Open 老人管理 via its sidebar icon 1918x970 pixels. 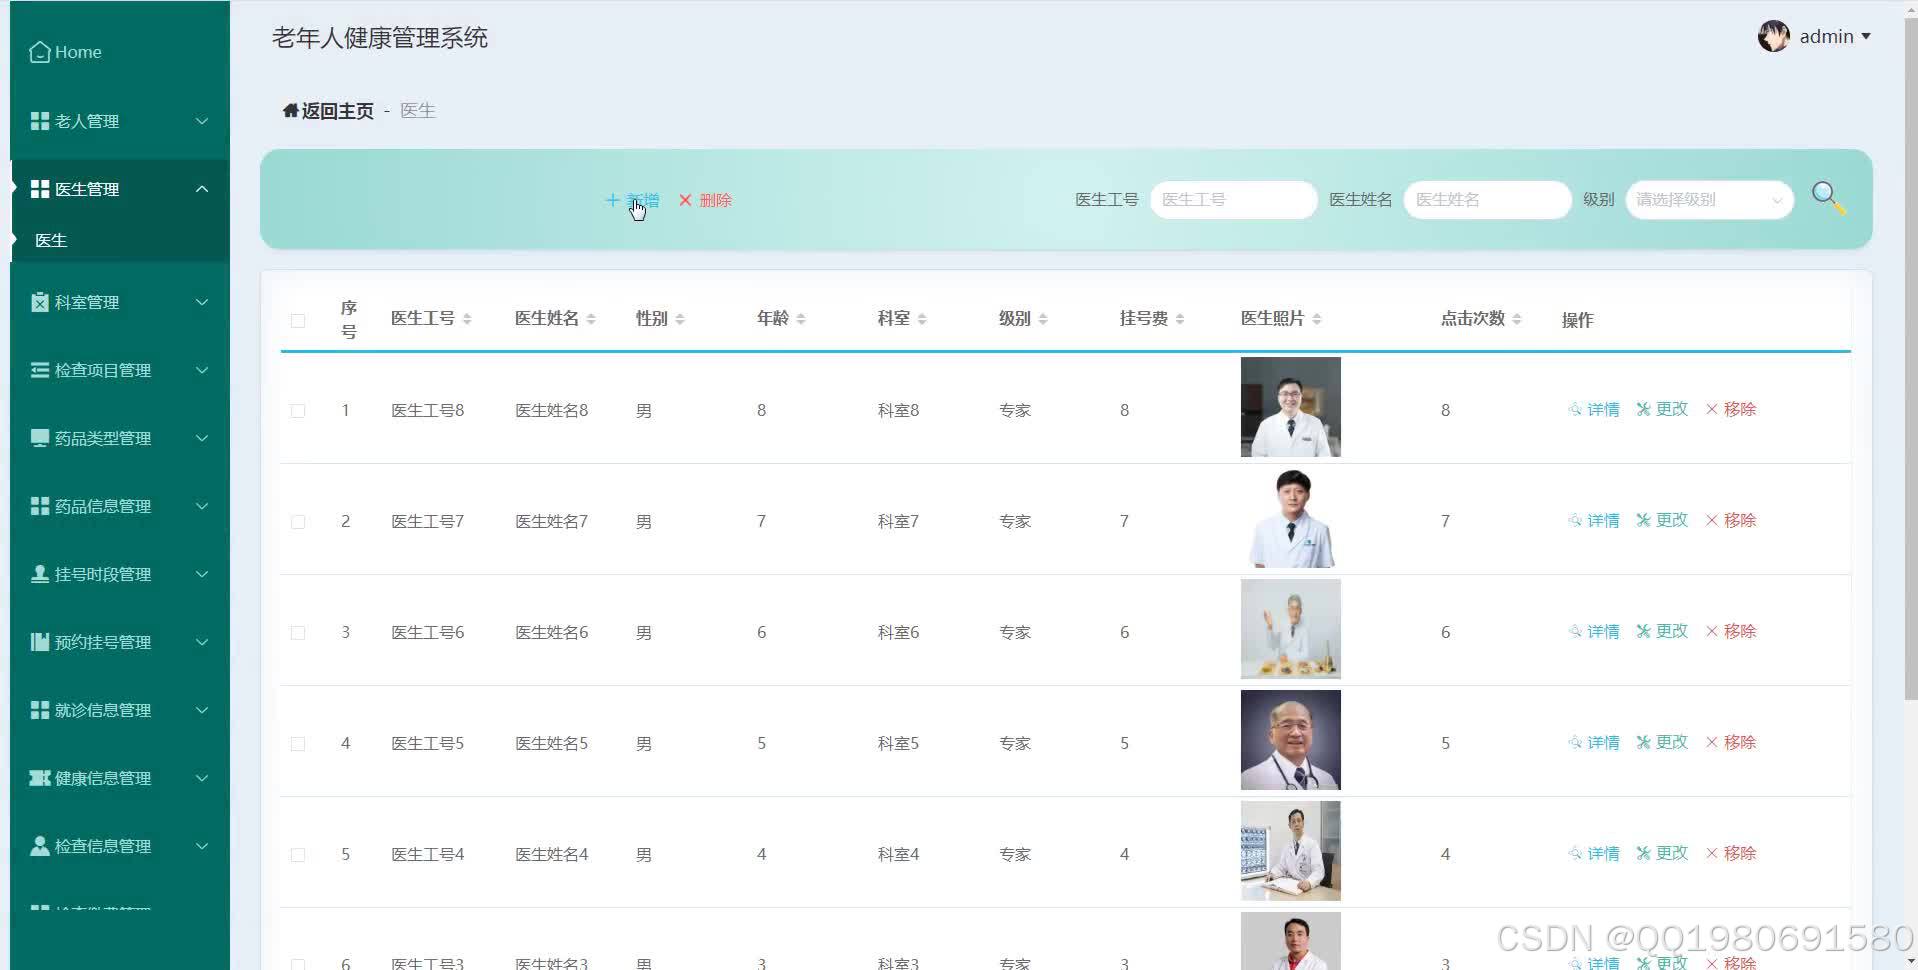[x=39, y=120]
